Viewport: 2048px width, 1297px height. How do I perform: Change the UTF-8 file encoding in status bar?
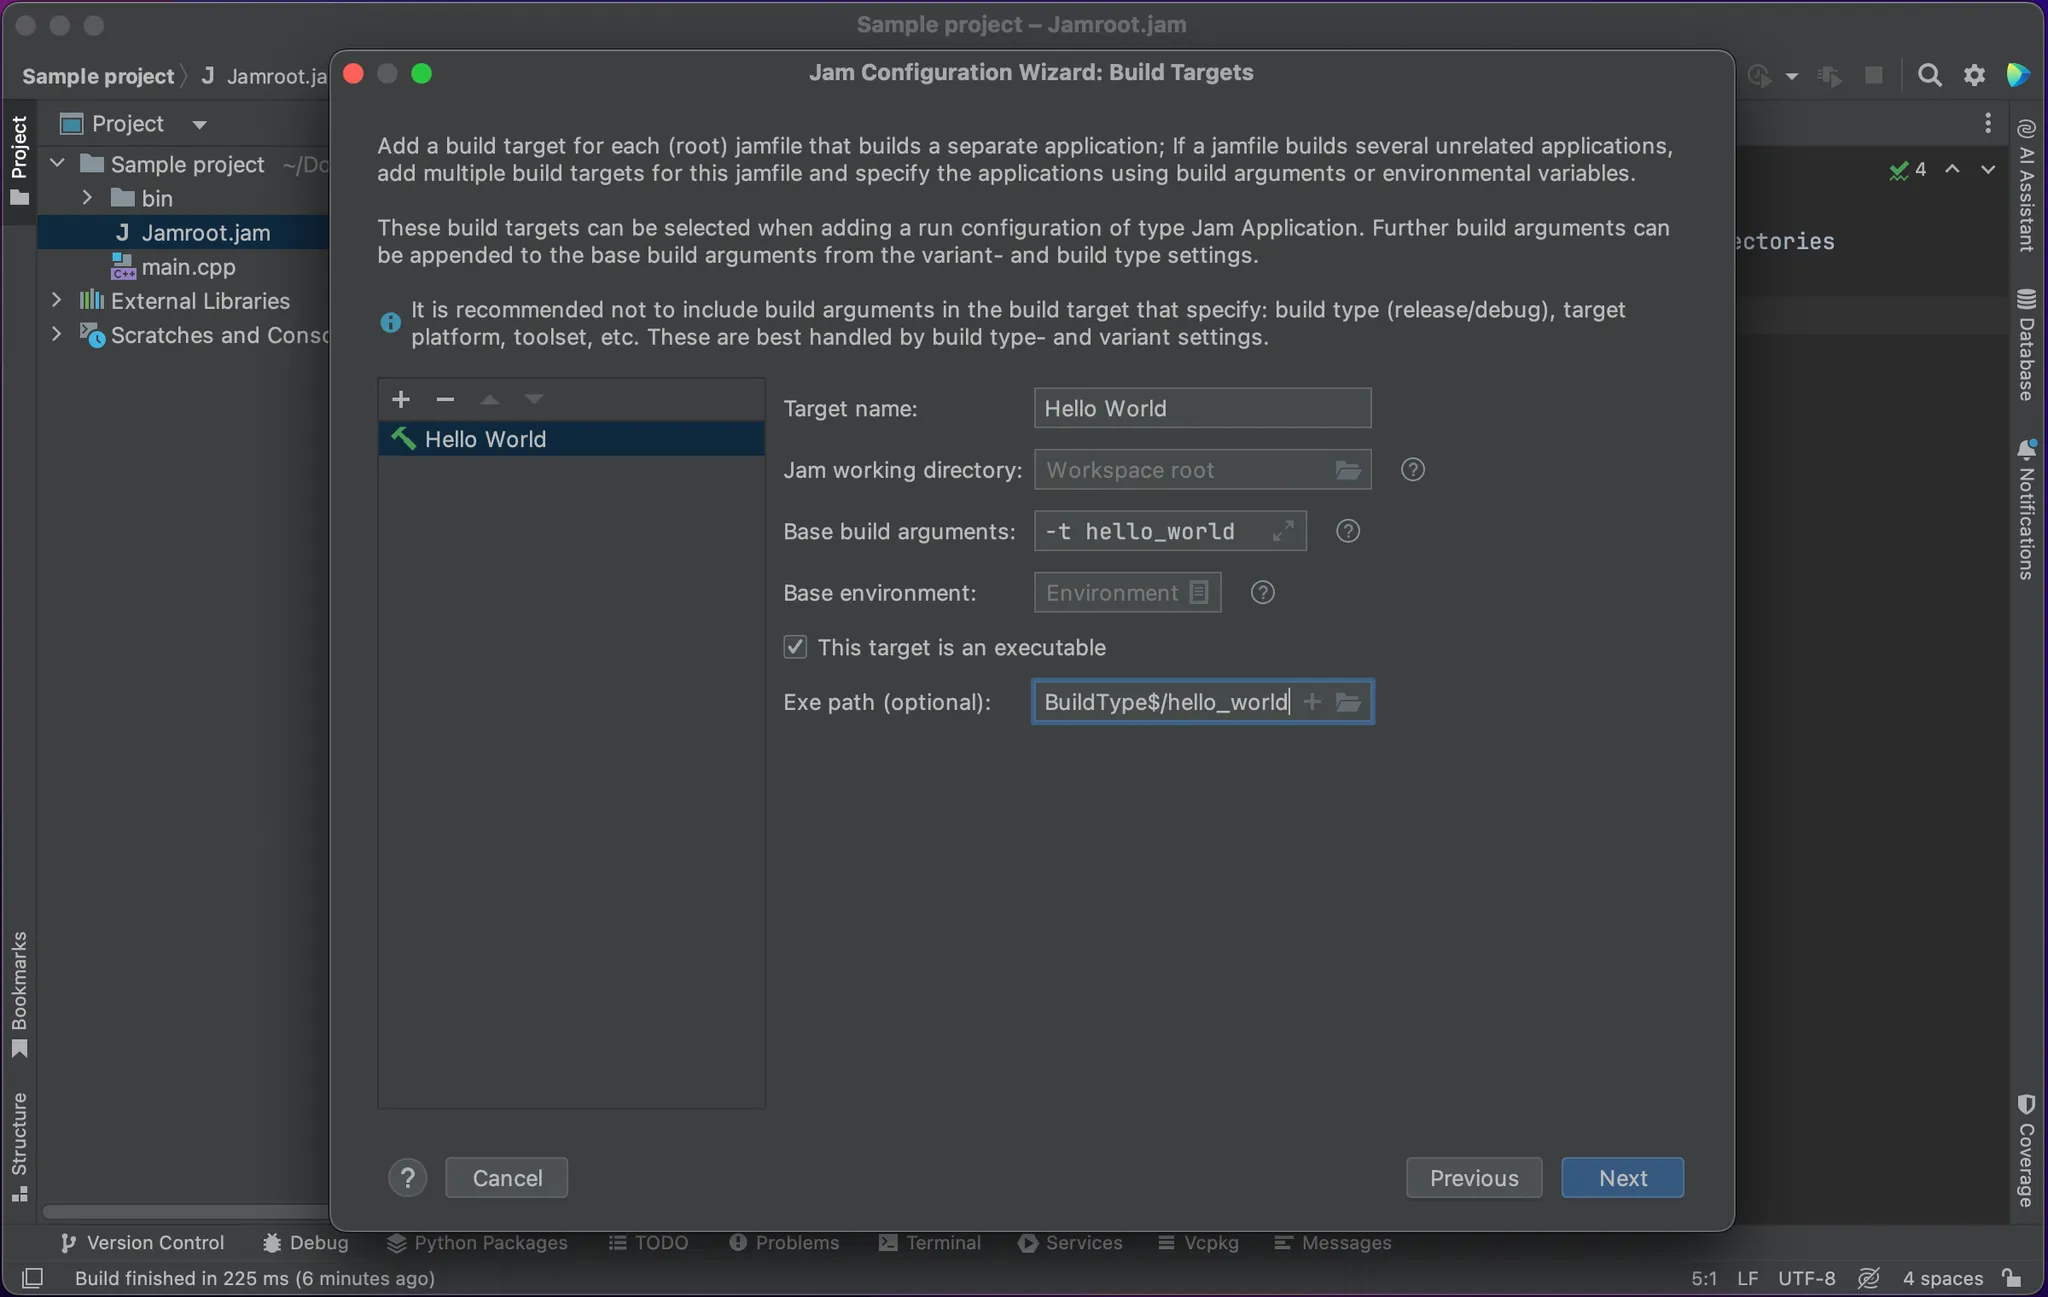1806,1278
